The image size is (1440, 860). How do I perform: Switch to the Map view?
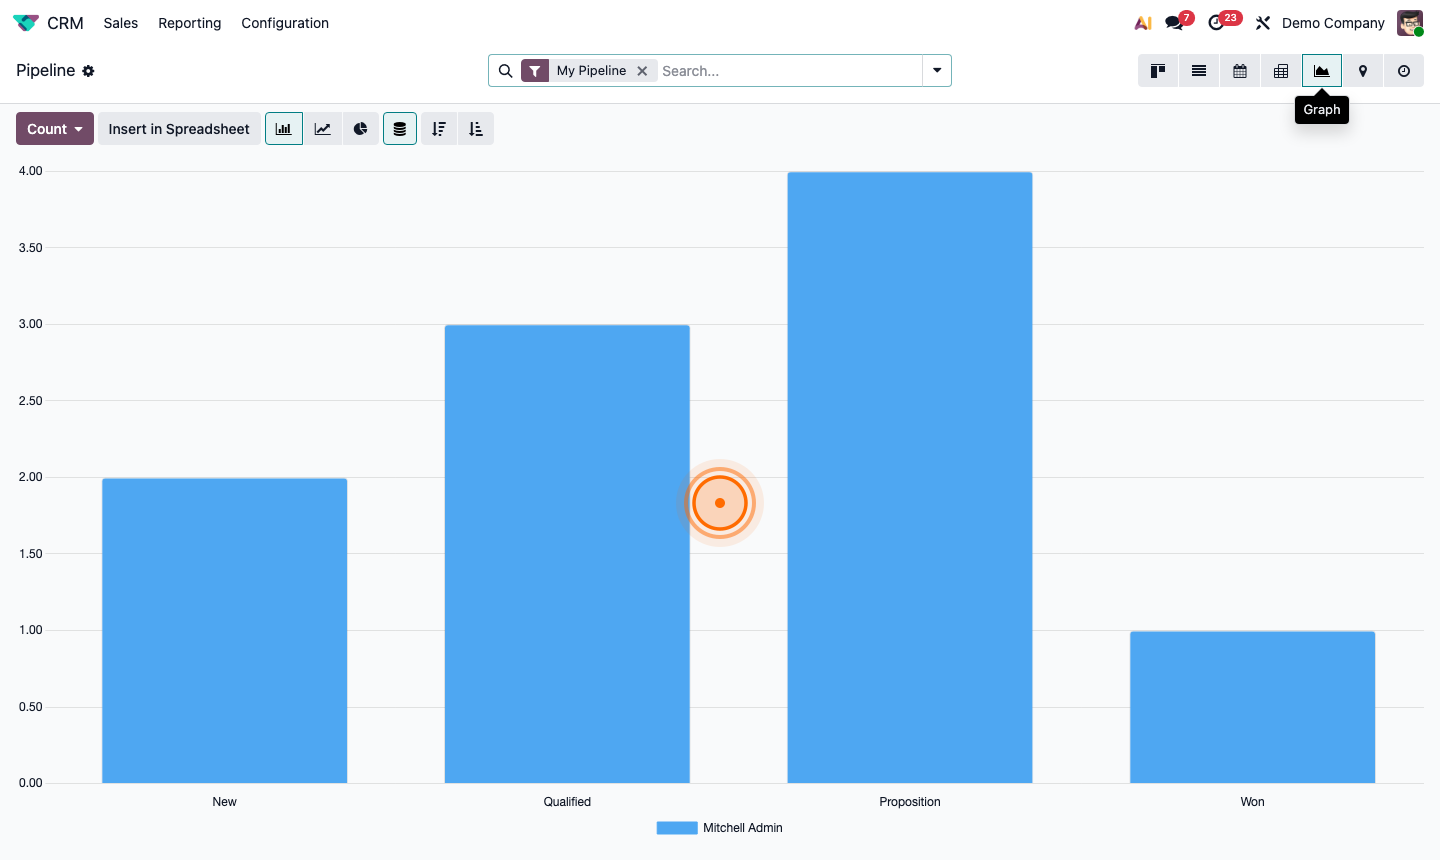pyautogui.click(x=1363, y=70)
